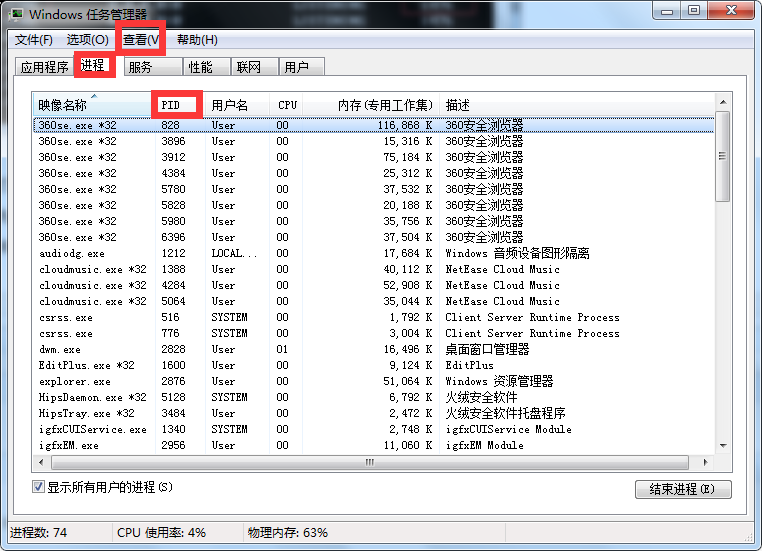The width and height of the screenshot is (762, 551).
Task: Select csrss.exe process with PID 776
Action: point(374,334)
